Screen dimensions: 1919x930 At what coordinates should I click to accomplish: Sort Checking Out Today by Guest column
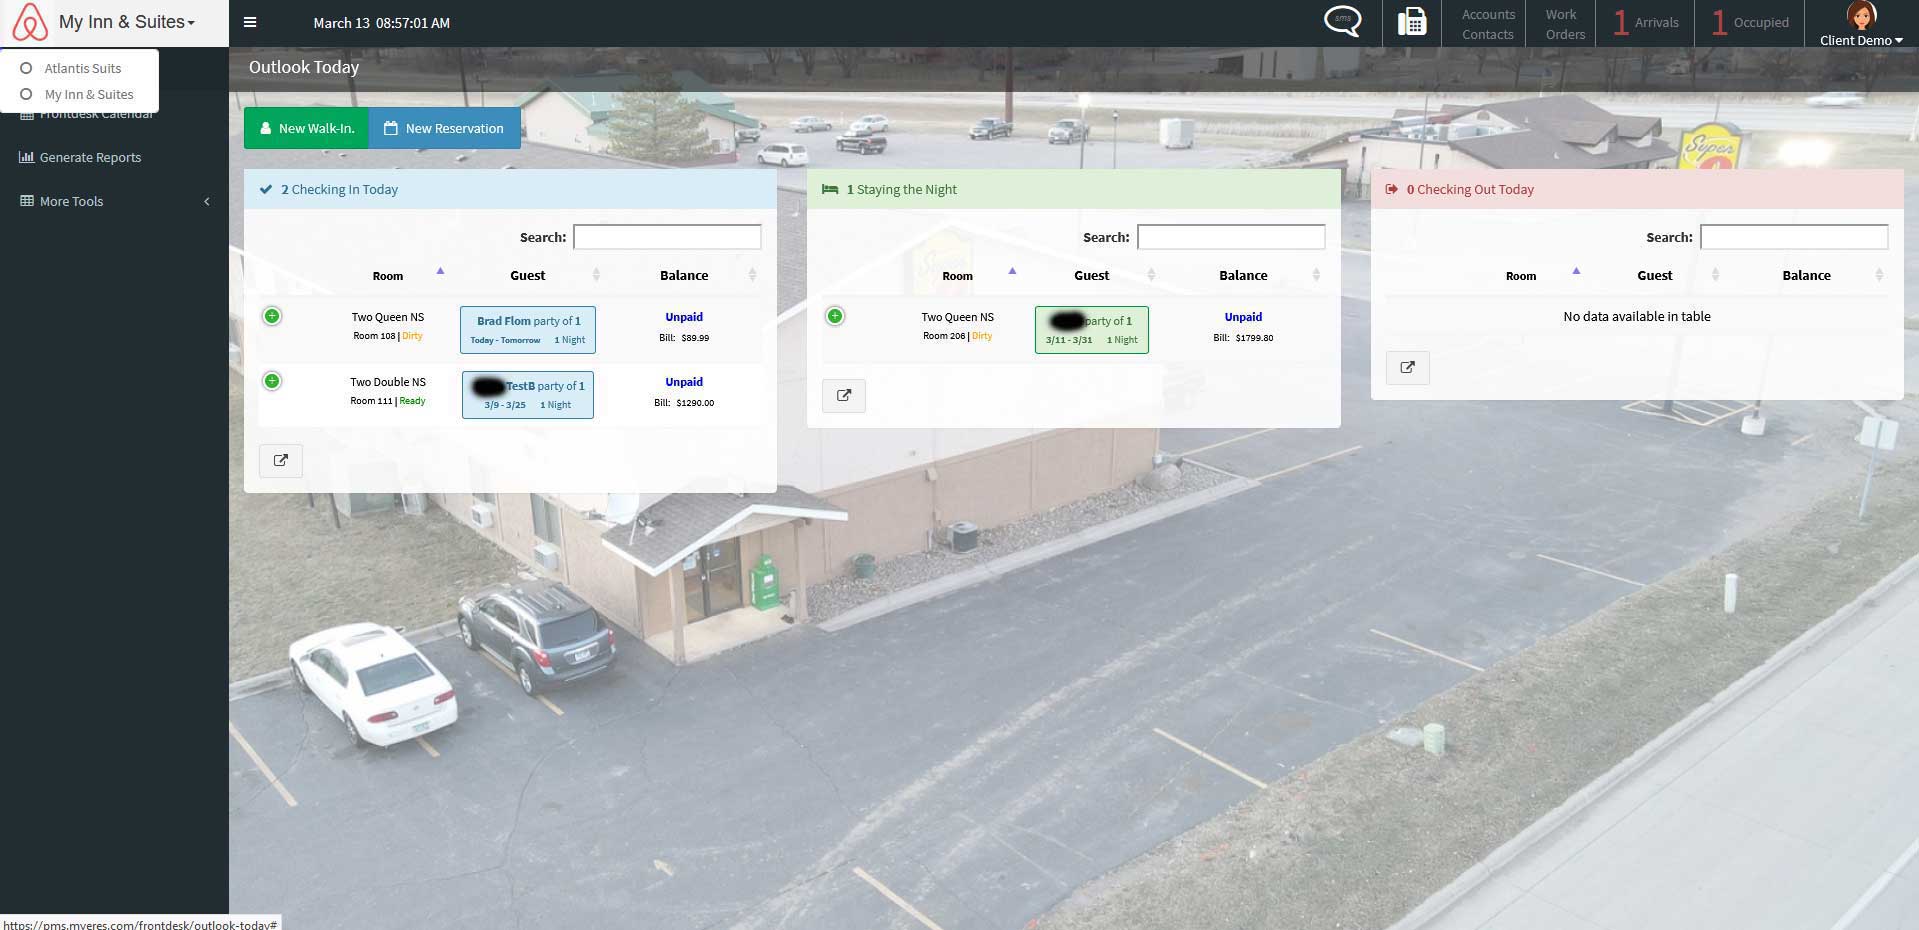[1654, 275]
